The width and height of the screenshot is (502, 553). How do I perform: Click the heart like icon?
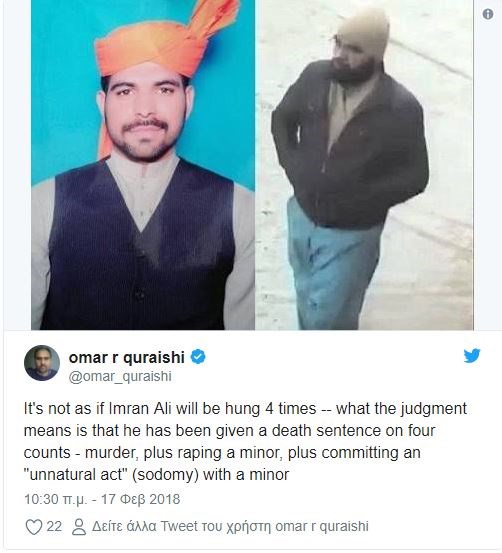coord(34,527)
